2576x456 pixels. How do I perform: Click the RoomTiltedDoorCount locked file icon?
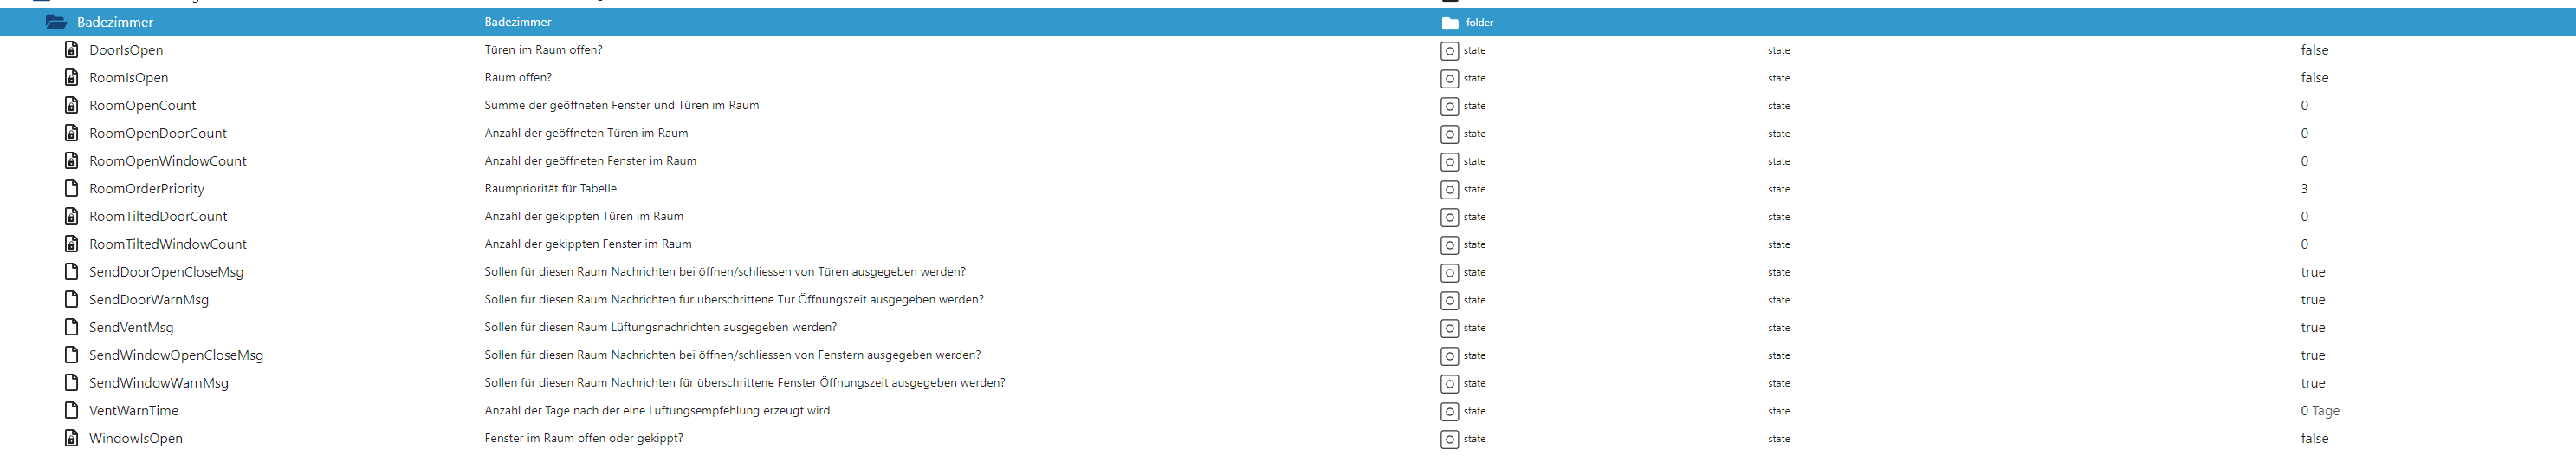click(x=71, y=216)
